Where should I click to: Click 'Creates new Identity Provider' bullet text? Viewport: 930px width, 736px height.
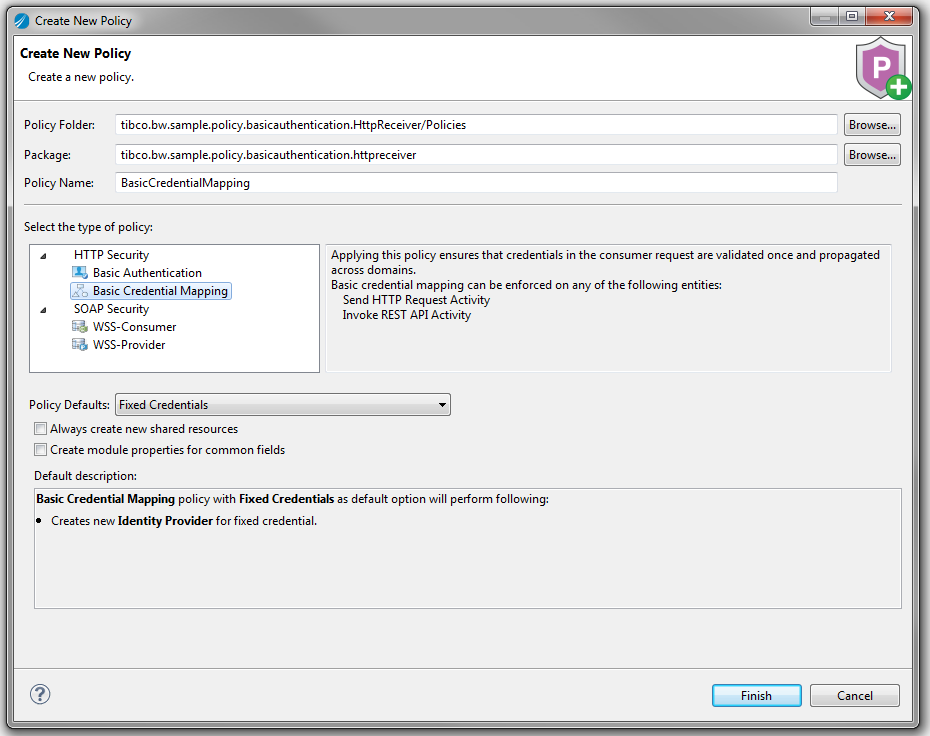point(184,521)
